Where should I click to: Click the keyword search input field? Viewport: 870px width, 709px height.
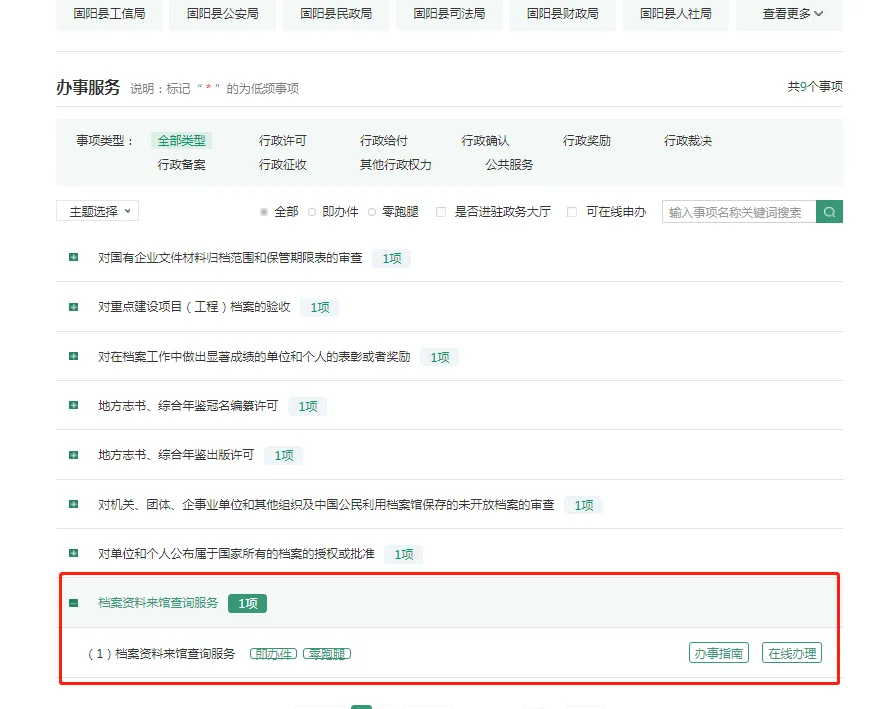738,212
